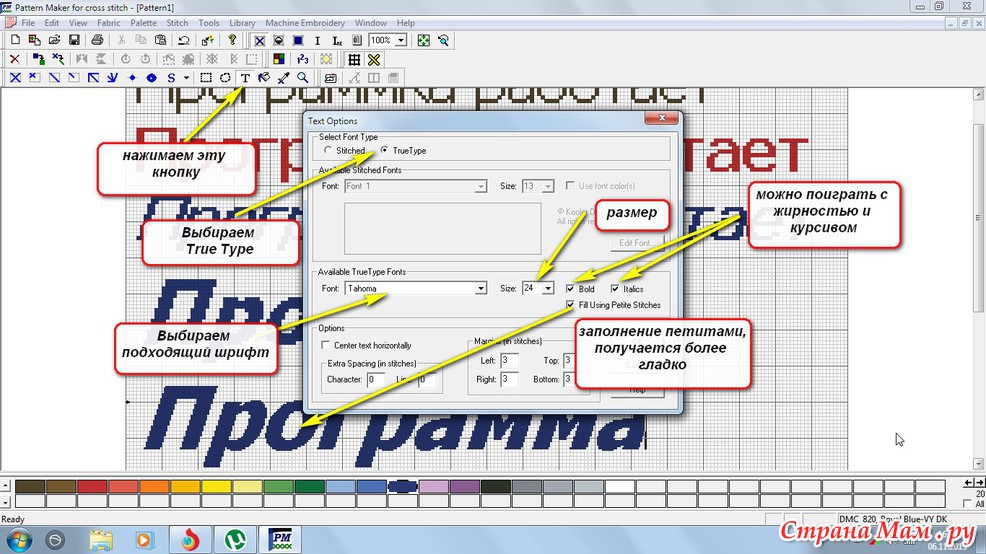This screenshot has width=986, height=554.
Task: Click palette scroll down arrow
Action: pyautogui.click(x=6, y=502)
